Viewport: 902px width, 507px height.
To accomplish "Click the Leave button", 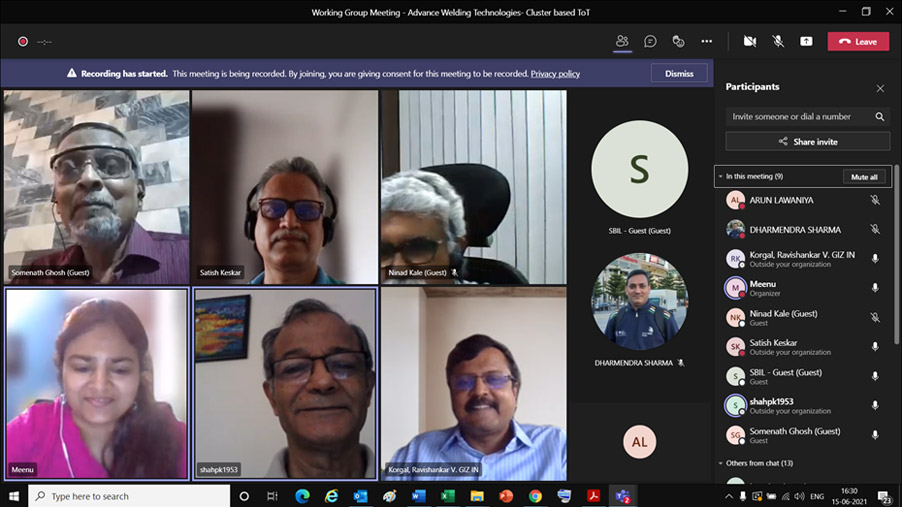I will 858,41.
